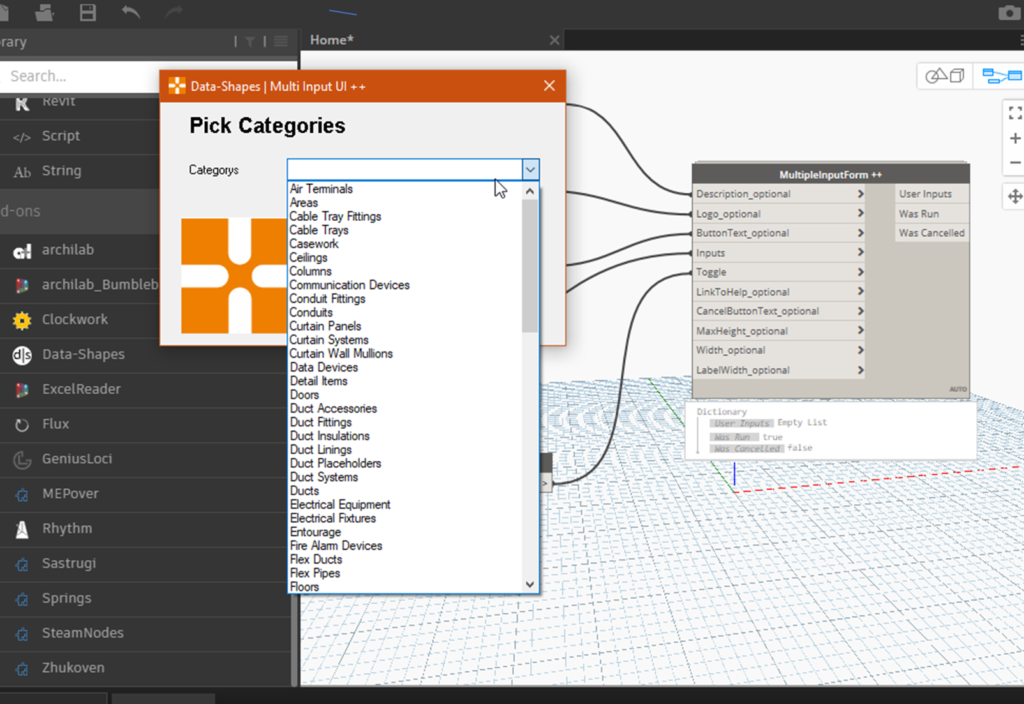Screen dimensions: 1024x704
Task: Click the category list scroll-down arrow
Action: pyautogui.click(x=530, y=584)
